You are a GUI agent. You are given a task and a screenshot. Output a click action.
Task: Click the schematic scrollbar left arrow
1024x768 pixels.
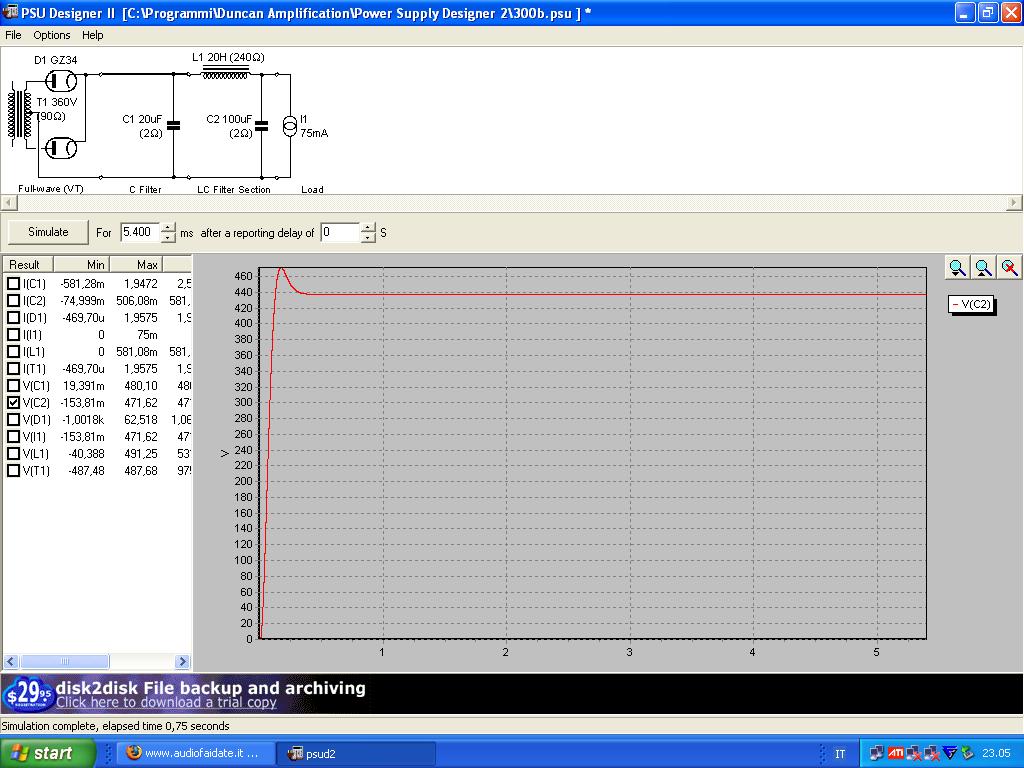pyautogui.click(x=8, y=203)
